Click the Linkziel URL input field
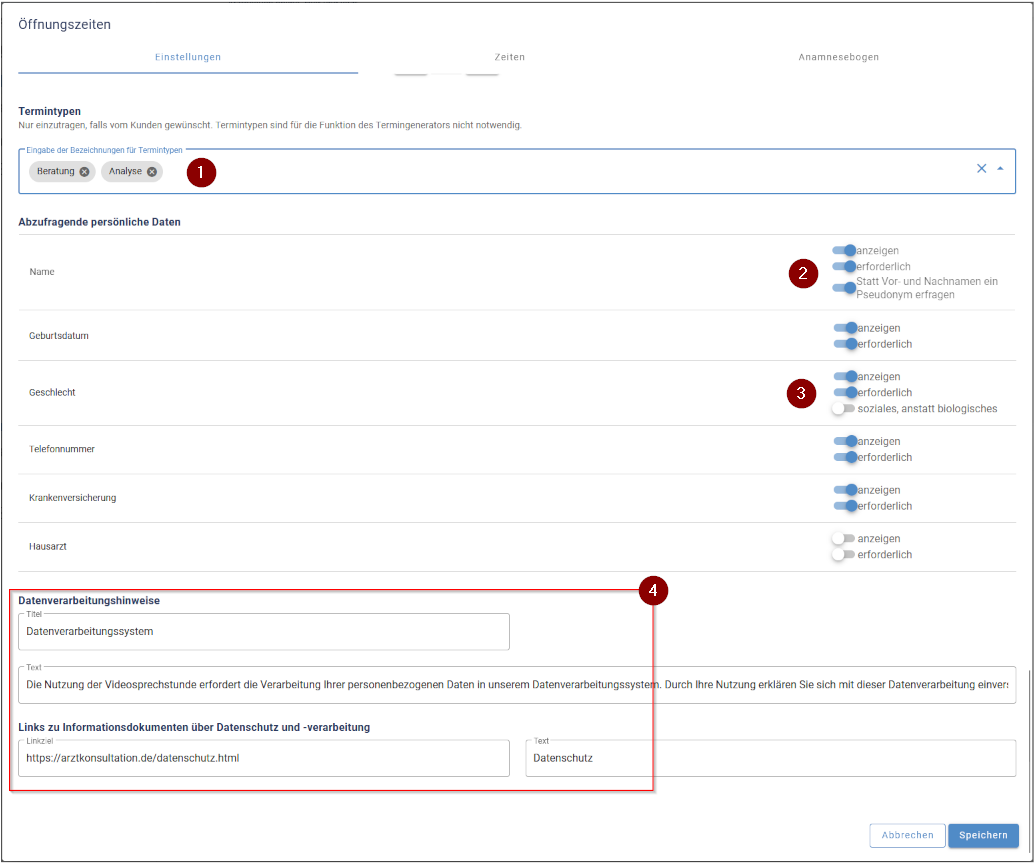The width and height of the screenshot is (1035, 864). [x=264, y=758]
